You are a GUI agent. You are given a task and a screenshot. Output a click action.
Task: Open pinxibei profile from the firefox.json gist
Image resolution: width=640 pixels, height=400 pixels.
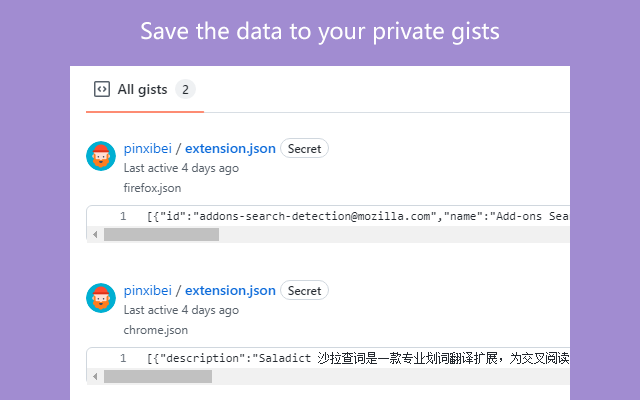[148, 148]
